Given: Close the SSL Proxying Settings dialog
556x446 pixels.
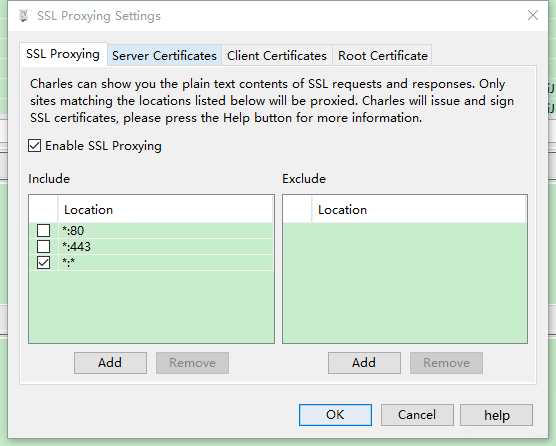Looking at the screenshot, I should tap(533, 15).
